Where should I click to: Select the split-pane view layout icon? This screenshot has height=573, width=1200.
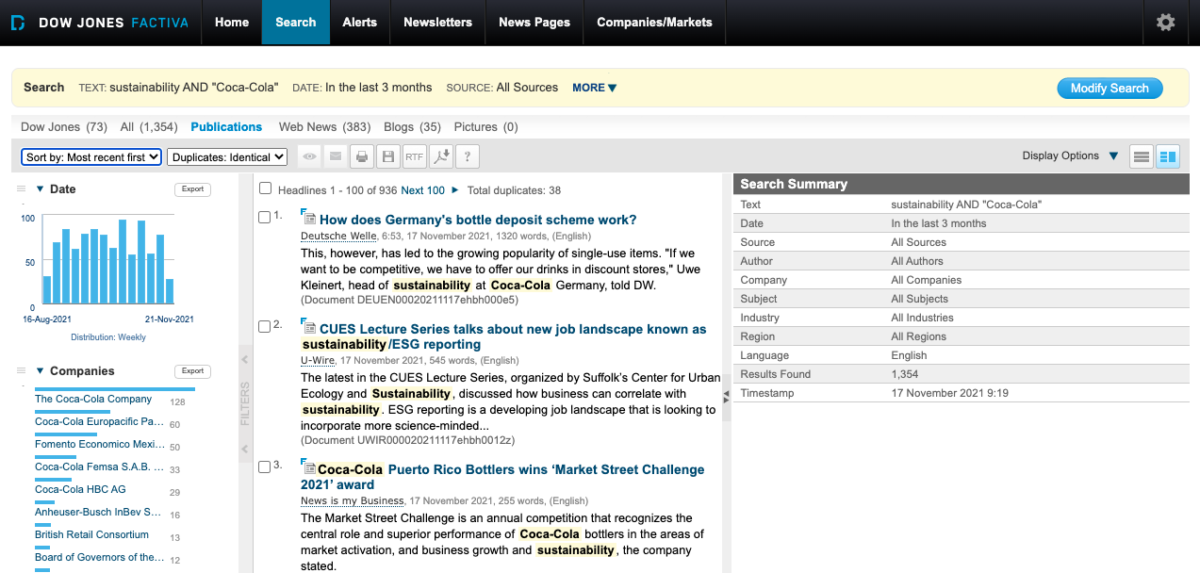click(1167, 157)
